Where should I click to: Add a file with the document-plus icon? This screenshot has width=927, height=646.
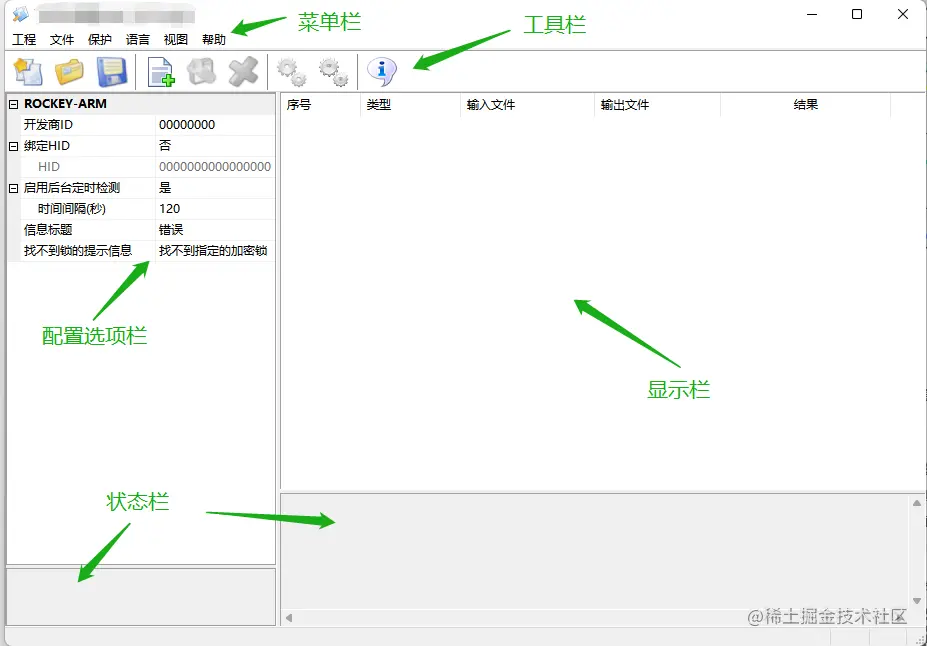tap(161, 72)
